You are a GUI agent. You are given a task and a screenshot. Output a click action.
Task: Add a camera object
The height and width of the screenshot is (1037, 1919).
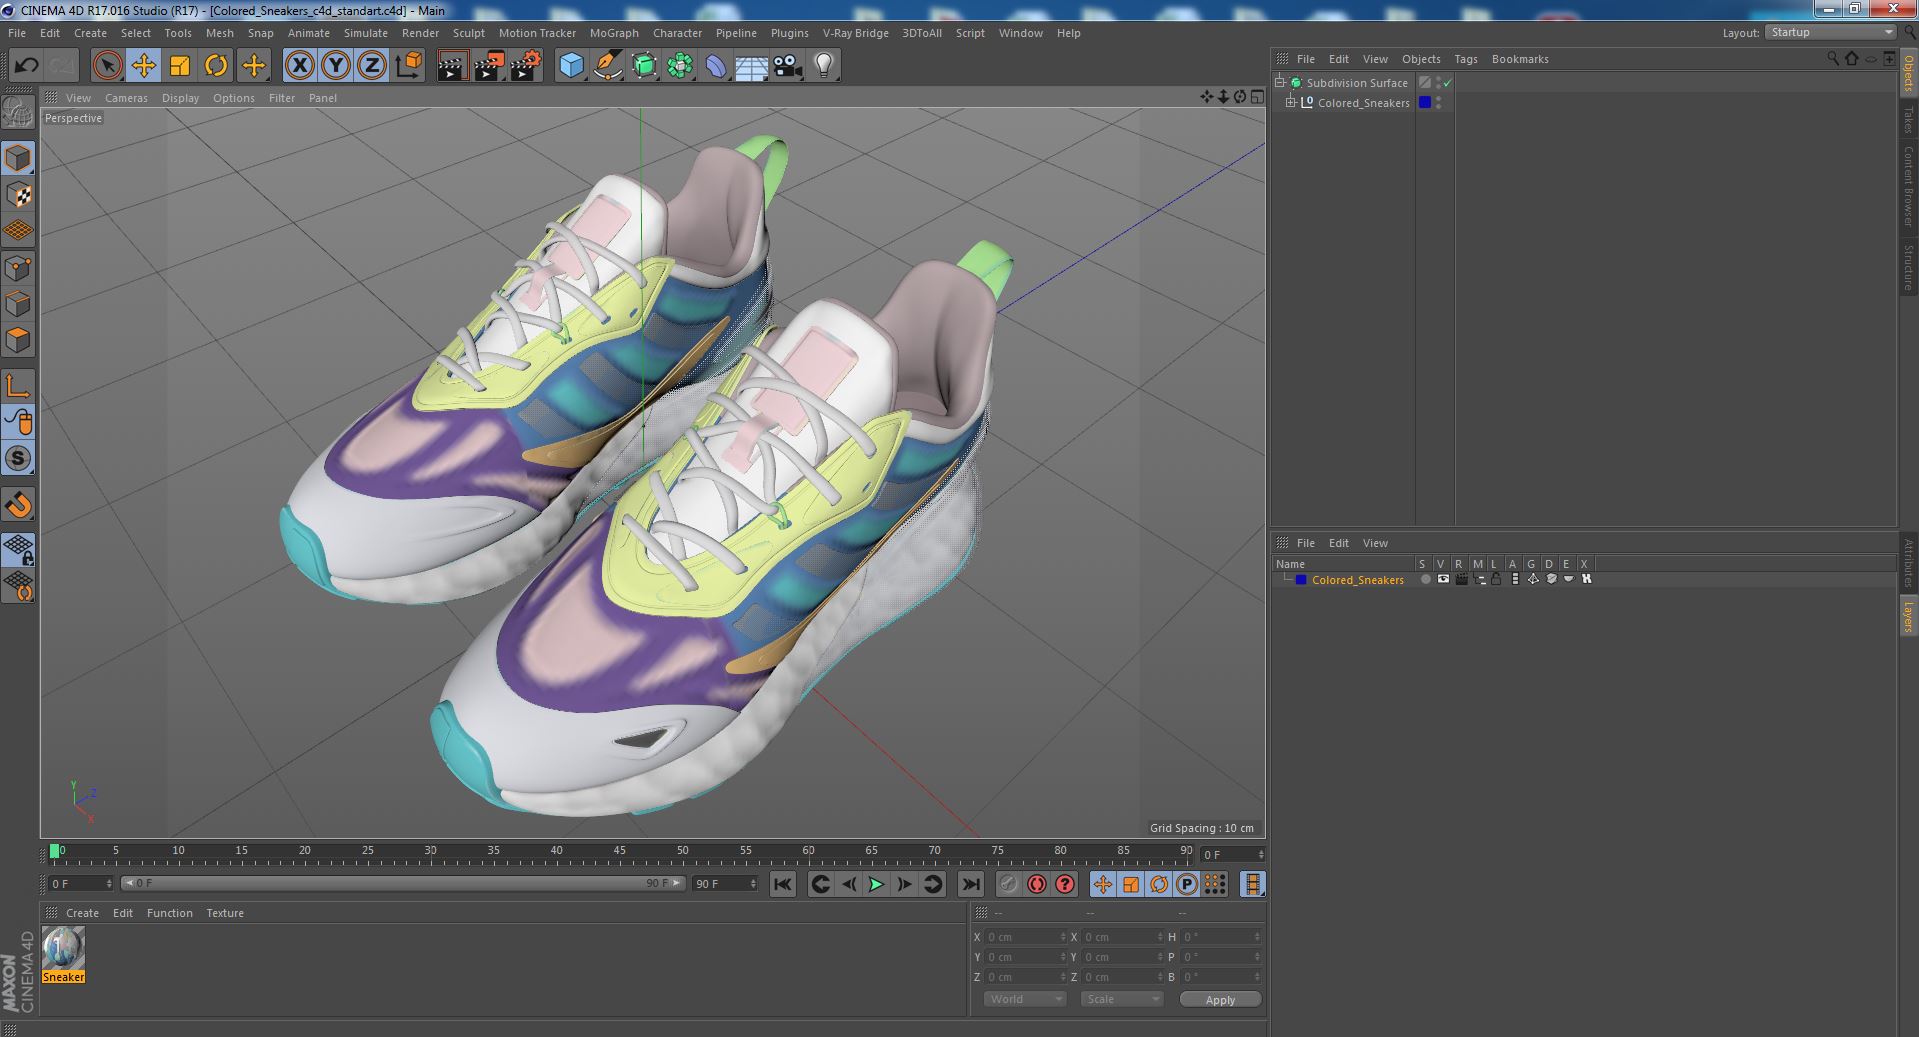coord(788,66)
